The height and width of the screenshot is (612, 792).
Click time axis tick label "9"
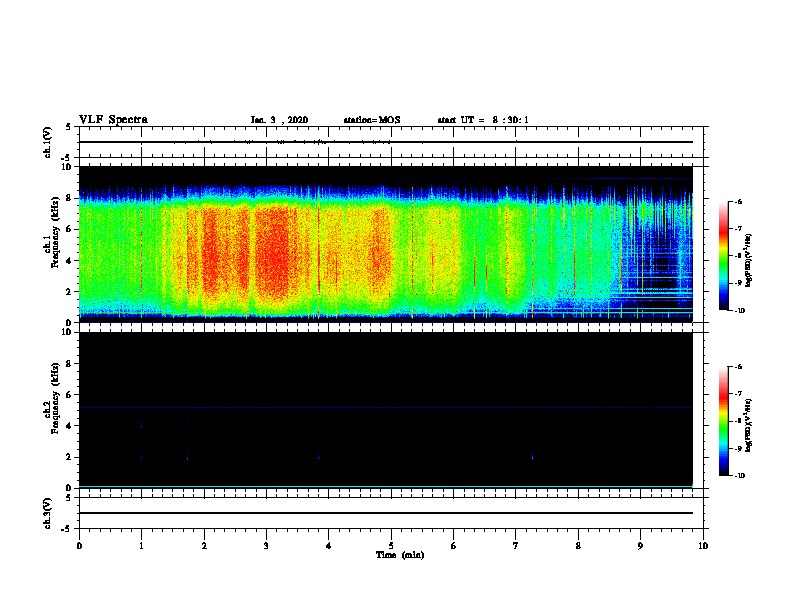point(640,546)
